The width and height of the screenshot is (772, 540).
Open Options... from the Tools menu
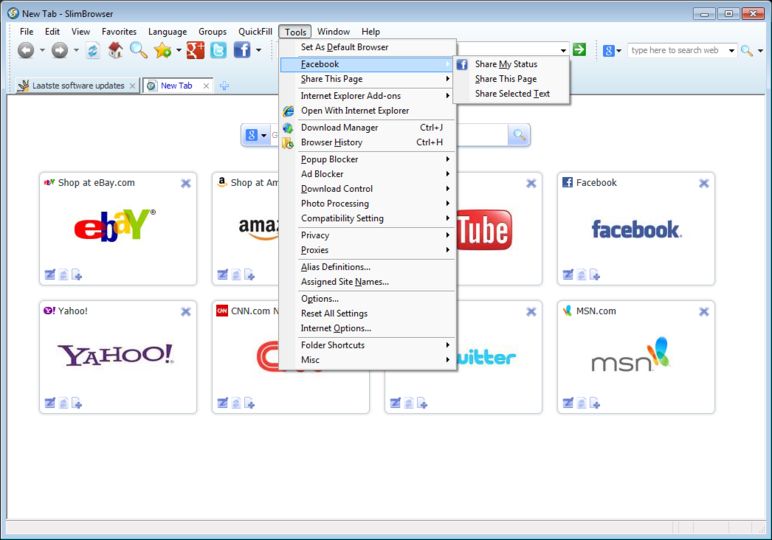click(x=368, y=299)
